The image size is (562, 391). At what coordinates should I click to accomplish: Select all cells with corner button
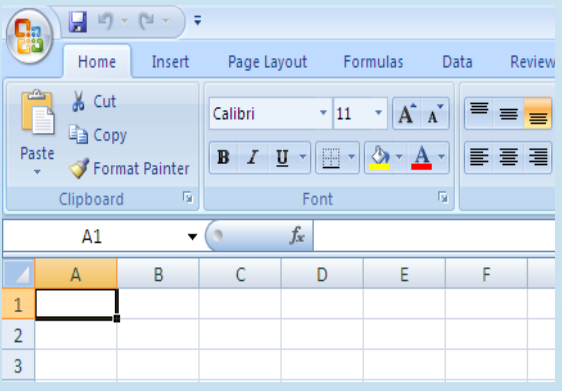click(x=19, y=274)
